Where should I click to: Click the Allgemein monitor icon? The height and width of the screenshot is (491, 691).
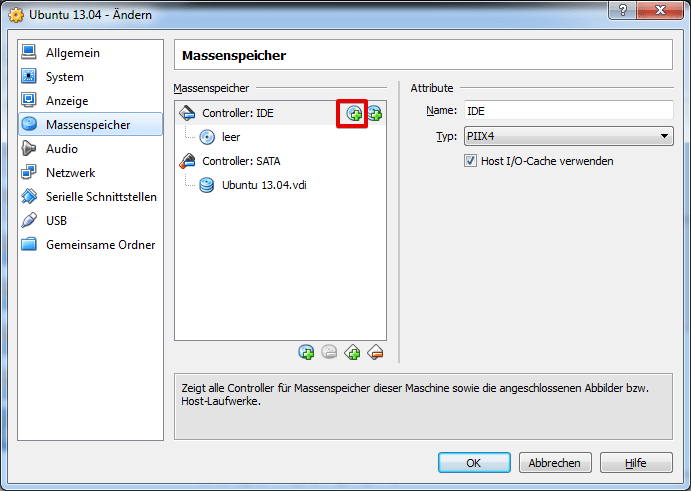point(29,52)
